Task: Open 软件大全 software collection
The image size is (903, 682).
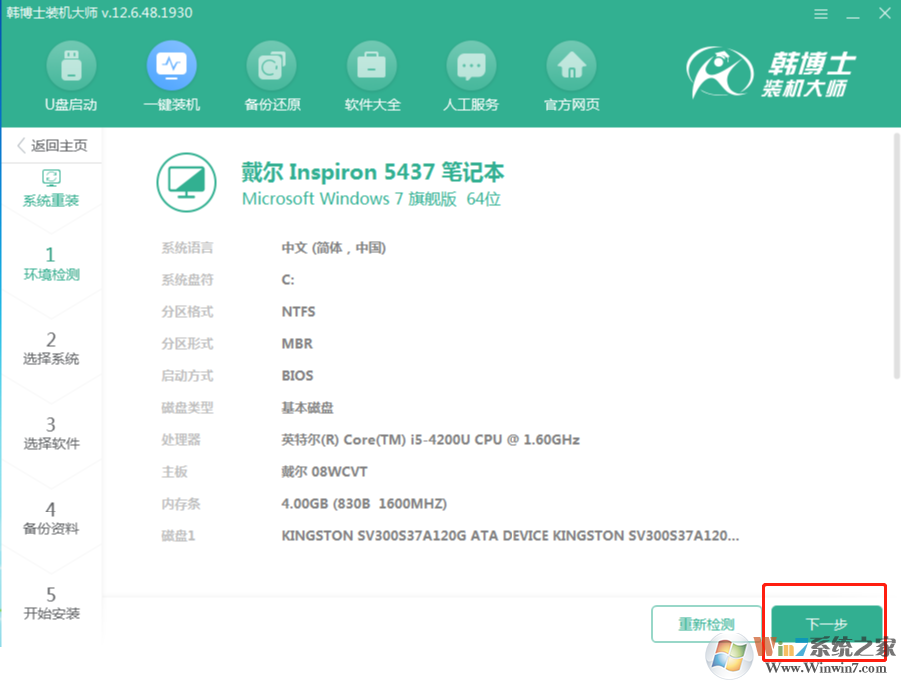Action: coord(371,75)
